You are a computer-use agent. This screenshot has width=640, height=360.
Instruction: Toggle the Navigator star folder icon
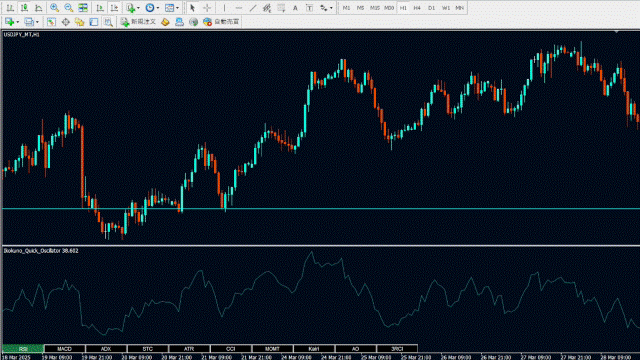(x=80, y=22)
